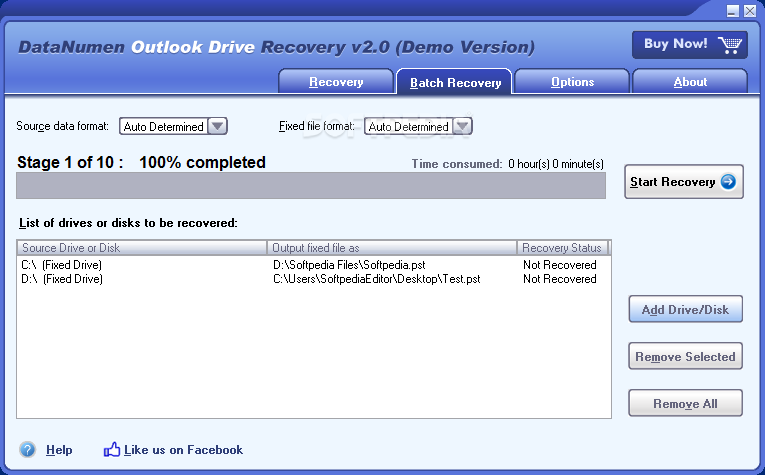Image resolution: width=765 pixels, height=475 pixels.
Task: Open the Help link
Action: 59,450
